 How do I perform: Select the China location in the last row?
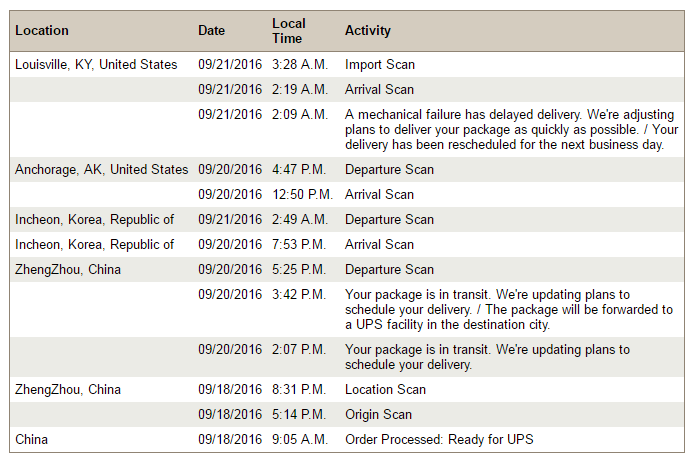point(31,440)
